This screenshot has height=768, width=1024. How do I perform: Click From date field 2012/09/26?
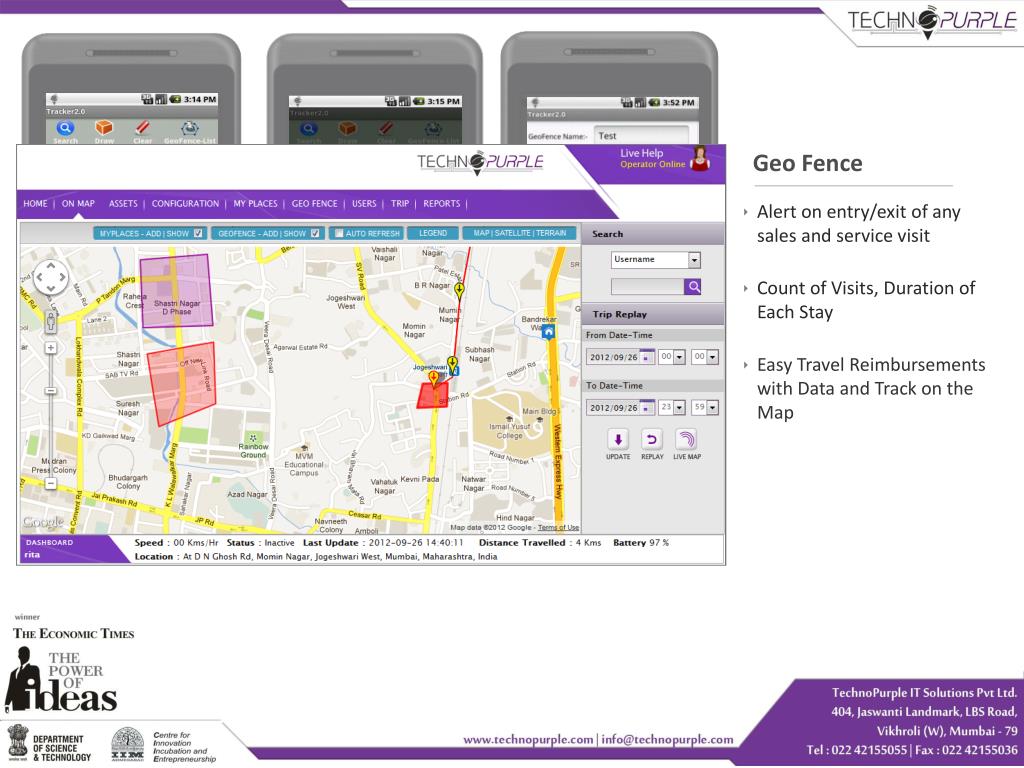pyautogui.click(x=613, y=357)
